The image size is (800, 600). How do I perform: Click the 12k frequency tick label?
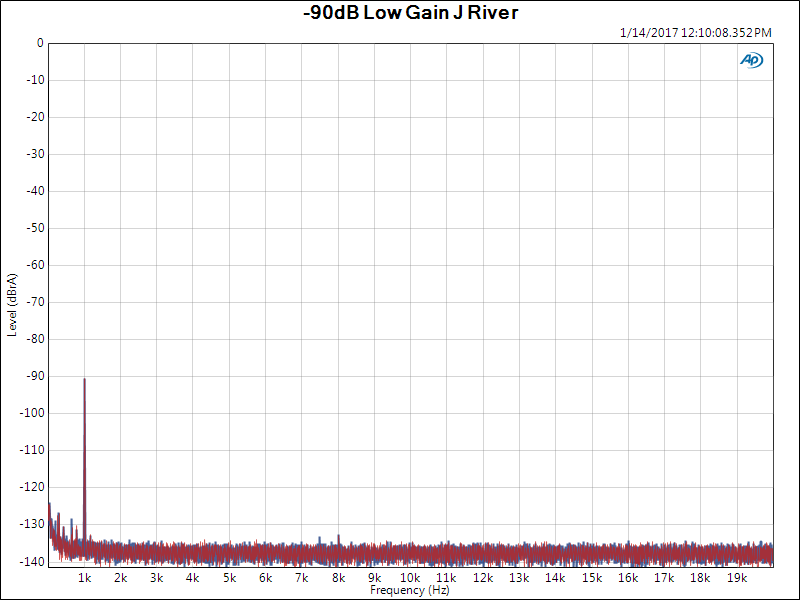coord(483,578)
